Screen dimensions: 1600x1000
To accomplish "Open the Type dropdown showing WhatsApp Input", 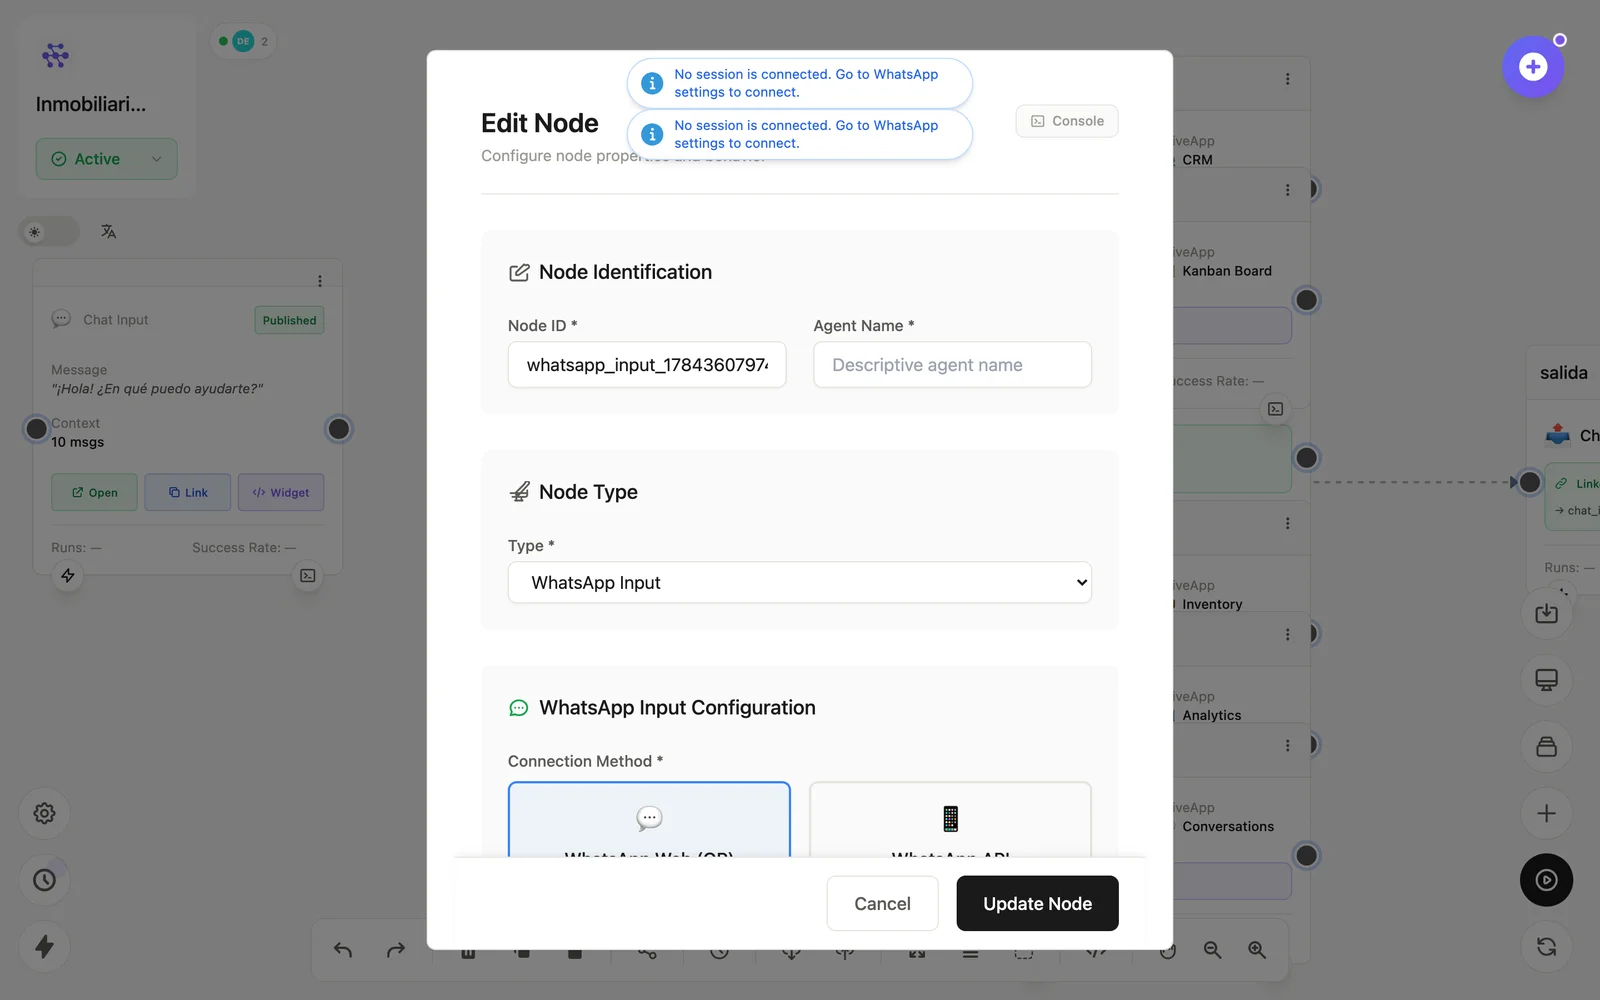I will 800,583.
